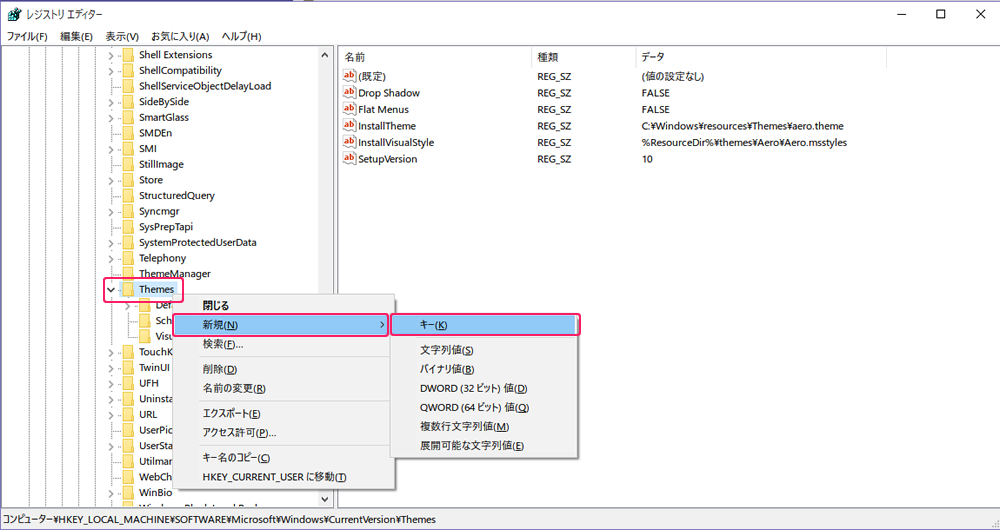Click the ShellCompatibility folder icon
1000x530 pixels.
pyautogui.click(x=128, y=70)
